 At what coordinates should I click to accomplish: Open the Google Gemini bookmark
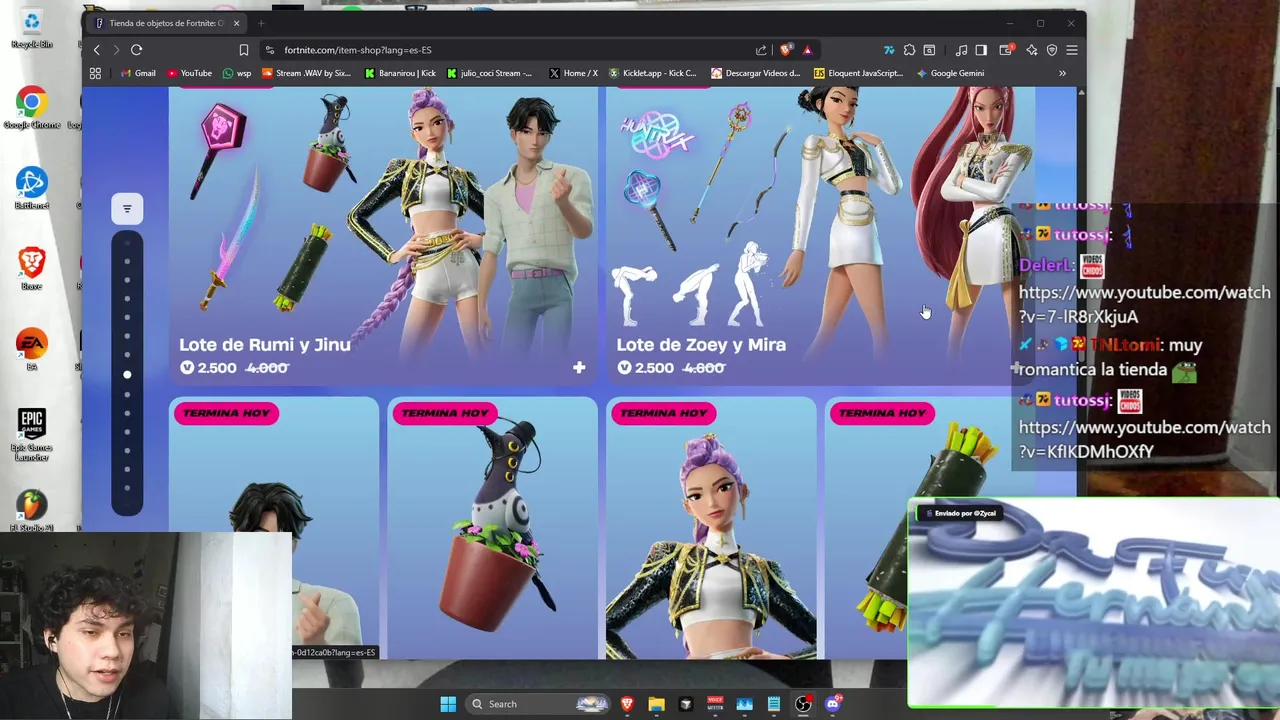click(x=949, y=73)
